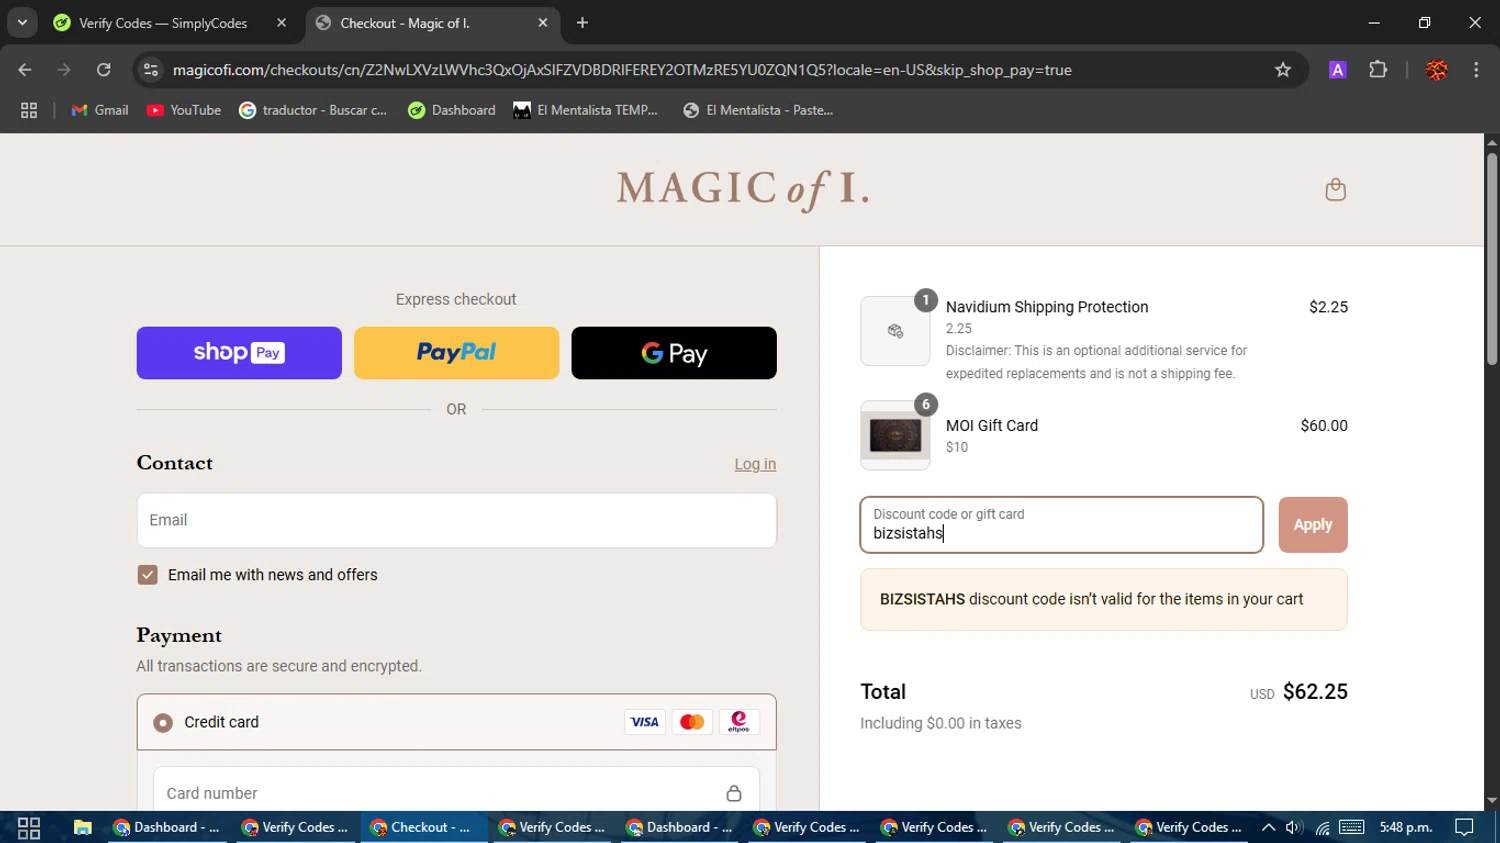1500x843 pixels.
Task: Click the $62.25 total amount
Action: coord(1315,692)
